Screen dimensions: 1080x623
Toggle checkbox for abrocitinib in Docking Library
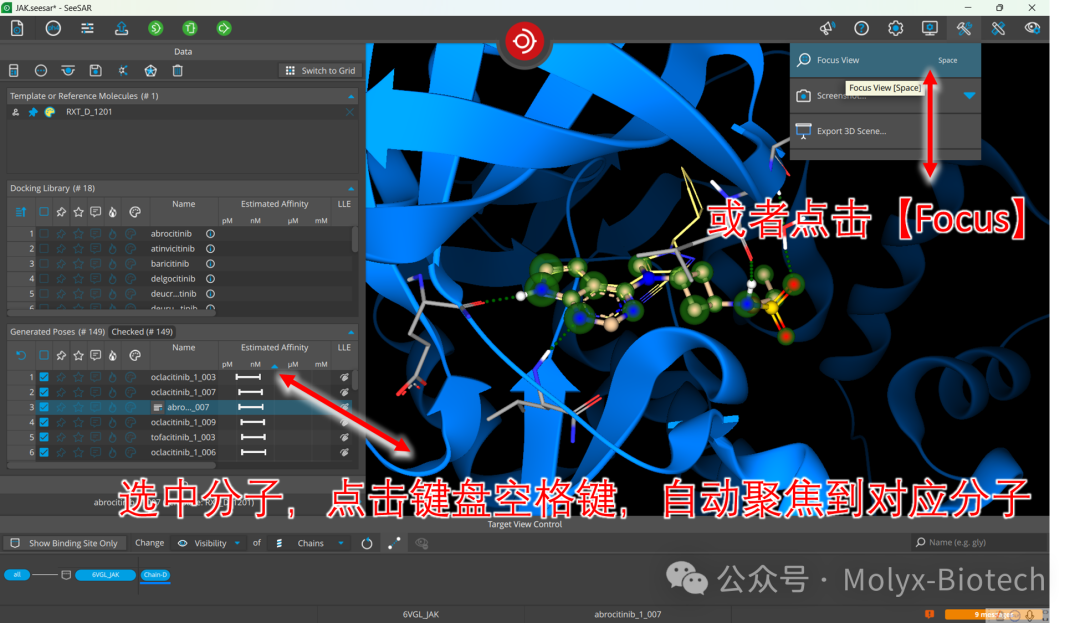pos(44,234)
